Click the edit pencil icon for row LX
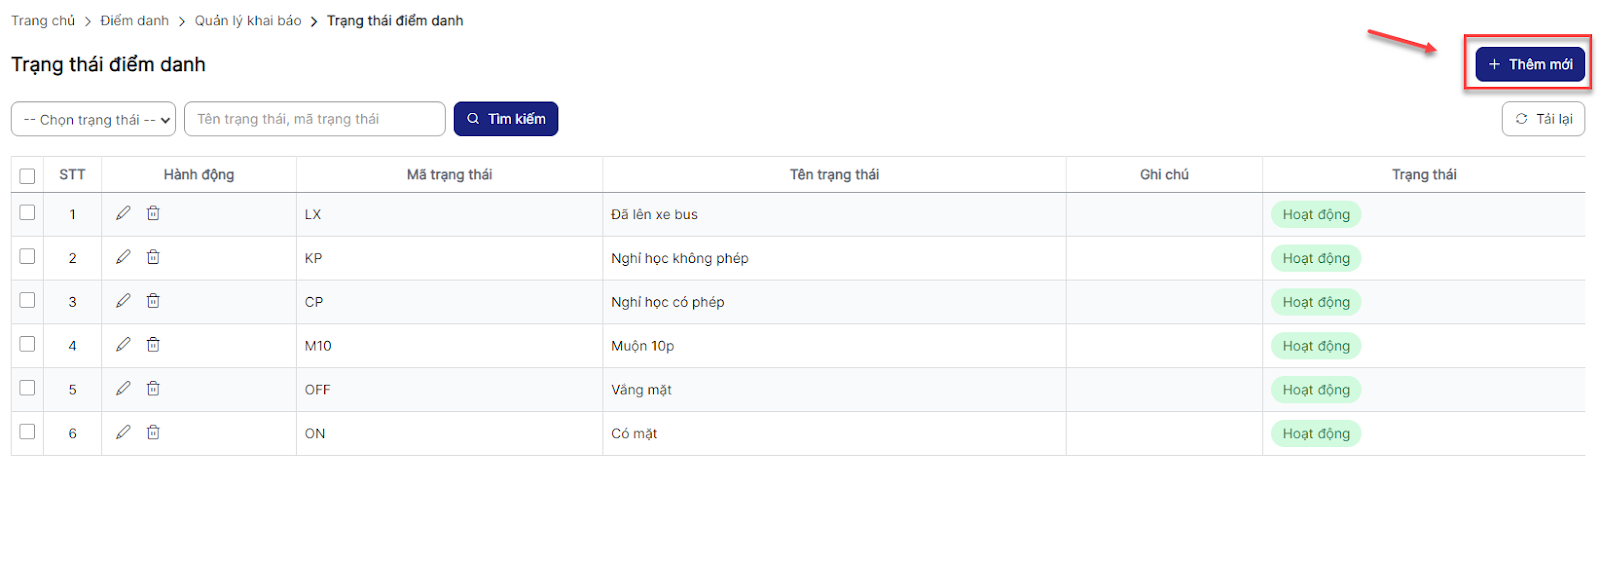1600x563 pixels. (123, 213)
